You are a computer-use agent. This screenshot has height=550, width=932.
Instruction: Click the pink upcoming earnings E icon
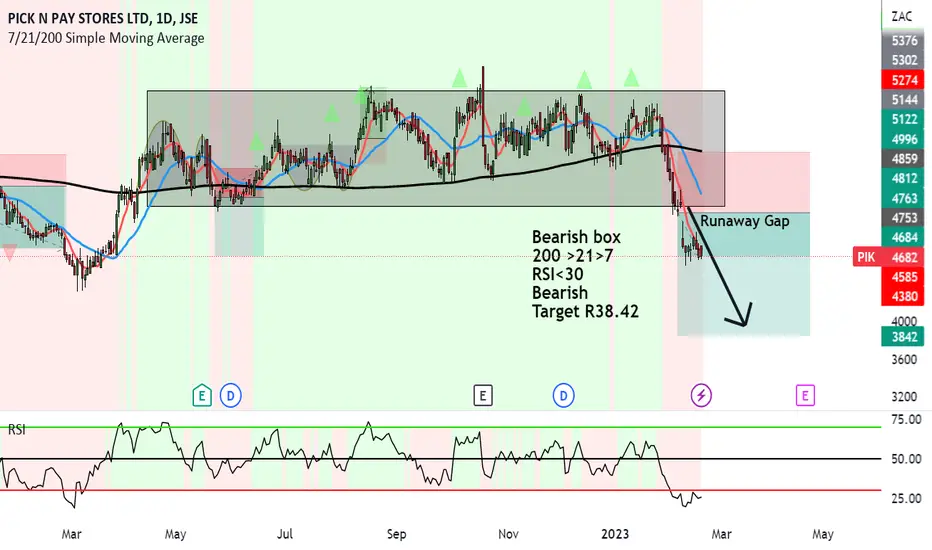tap(805, 395)
